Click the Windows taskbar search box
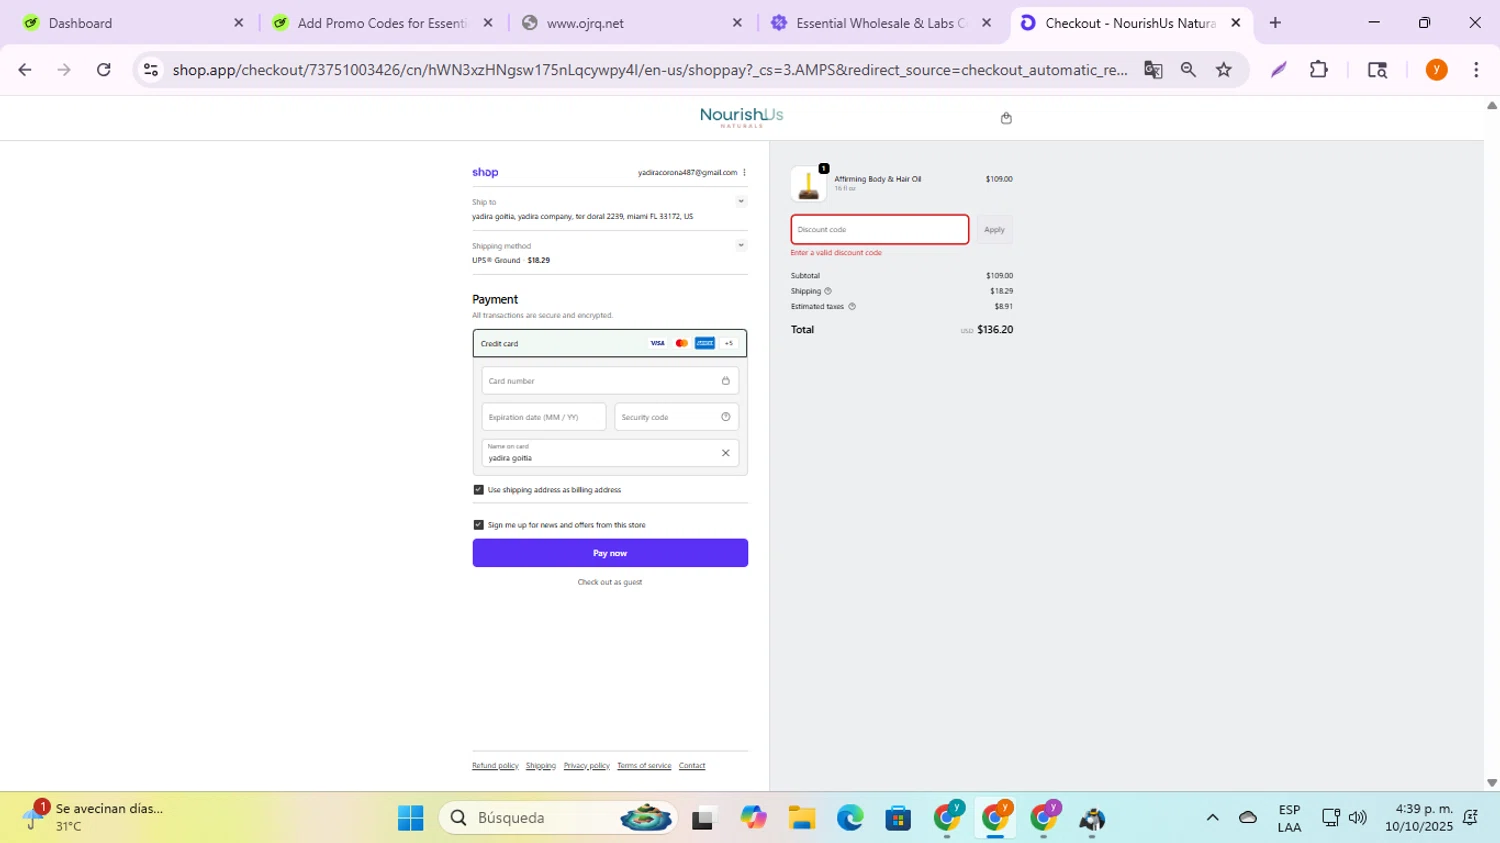The image size is (1500, 843). pos(558,818)
